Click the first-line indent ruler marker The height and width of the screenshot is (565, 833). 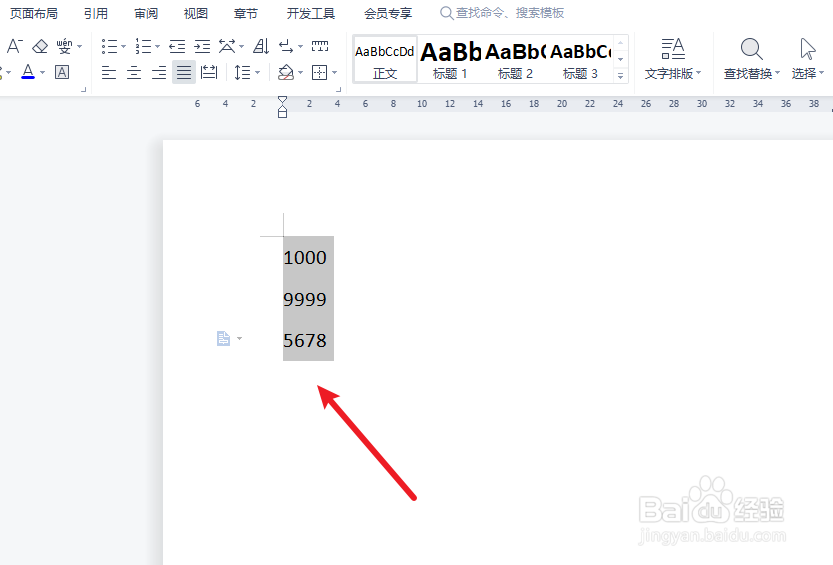pos(282,100)
